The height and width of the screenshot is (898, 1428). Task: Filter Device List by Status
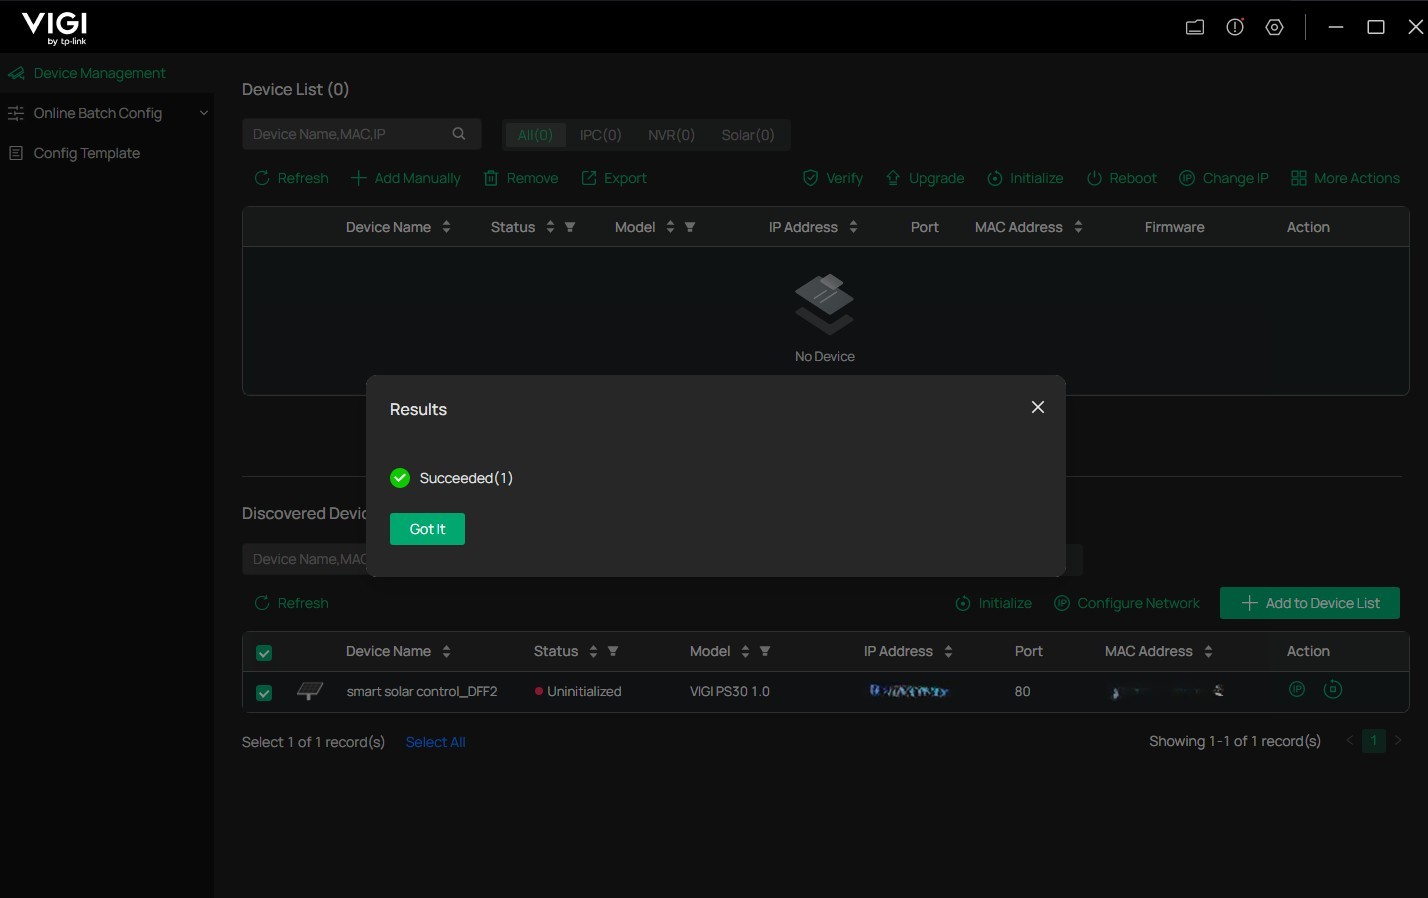[570, 227]
